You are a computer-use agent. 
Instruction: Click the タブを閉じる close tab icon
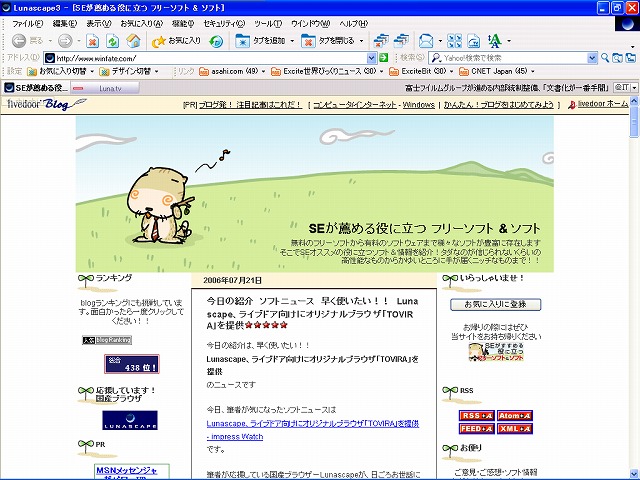point(308,41)
